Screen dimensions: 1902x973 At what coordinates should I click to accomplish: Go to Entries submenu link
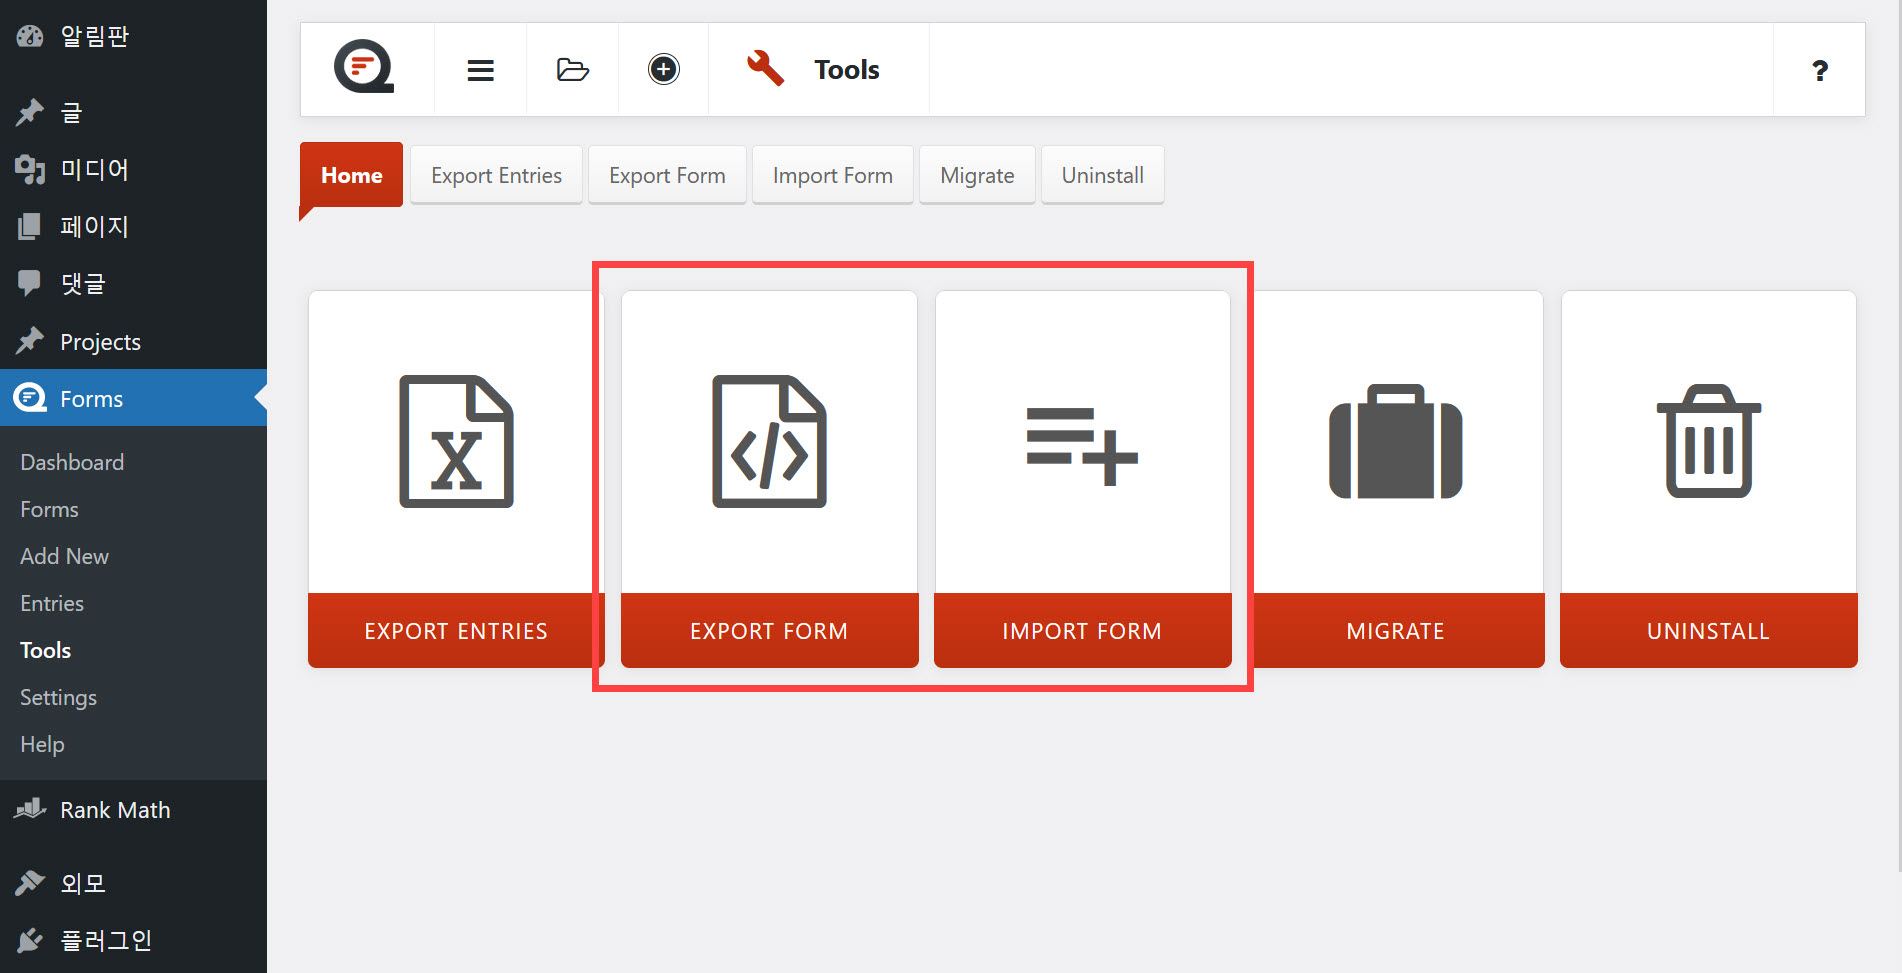click(52, 603)
